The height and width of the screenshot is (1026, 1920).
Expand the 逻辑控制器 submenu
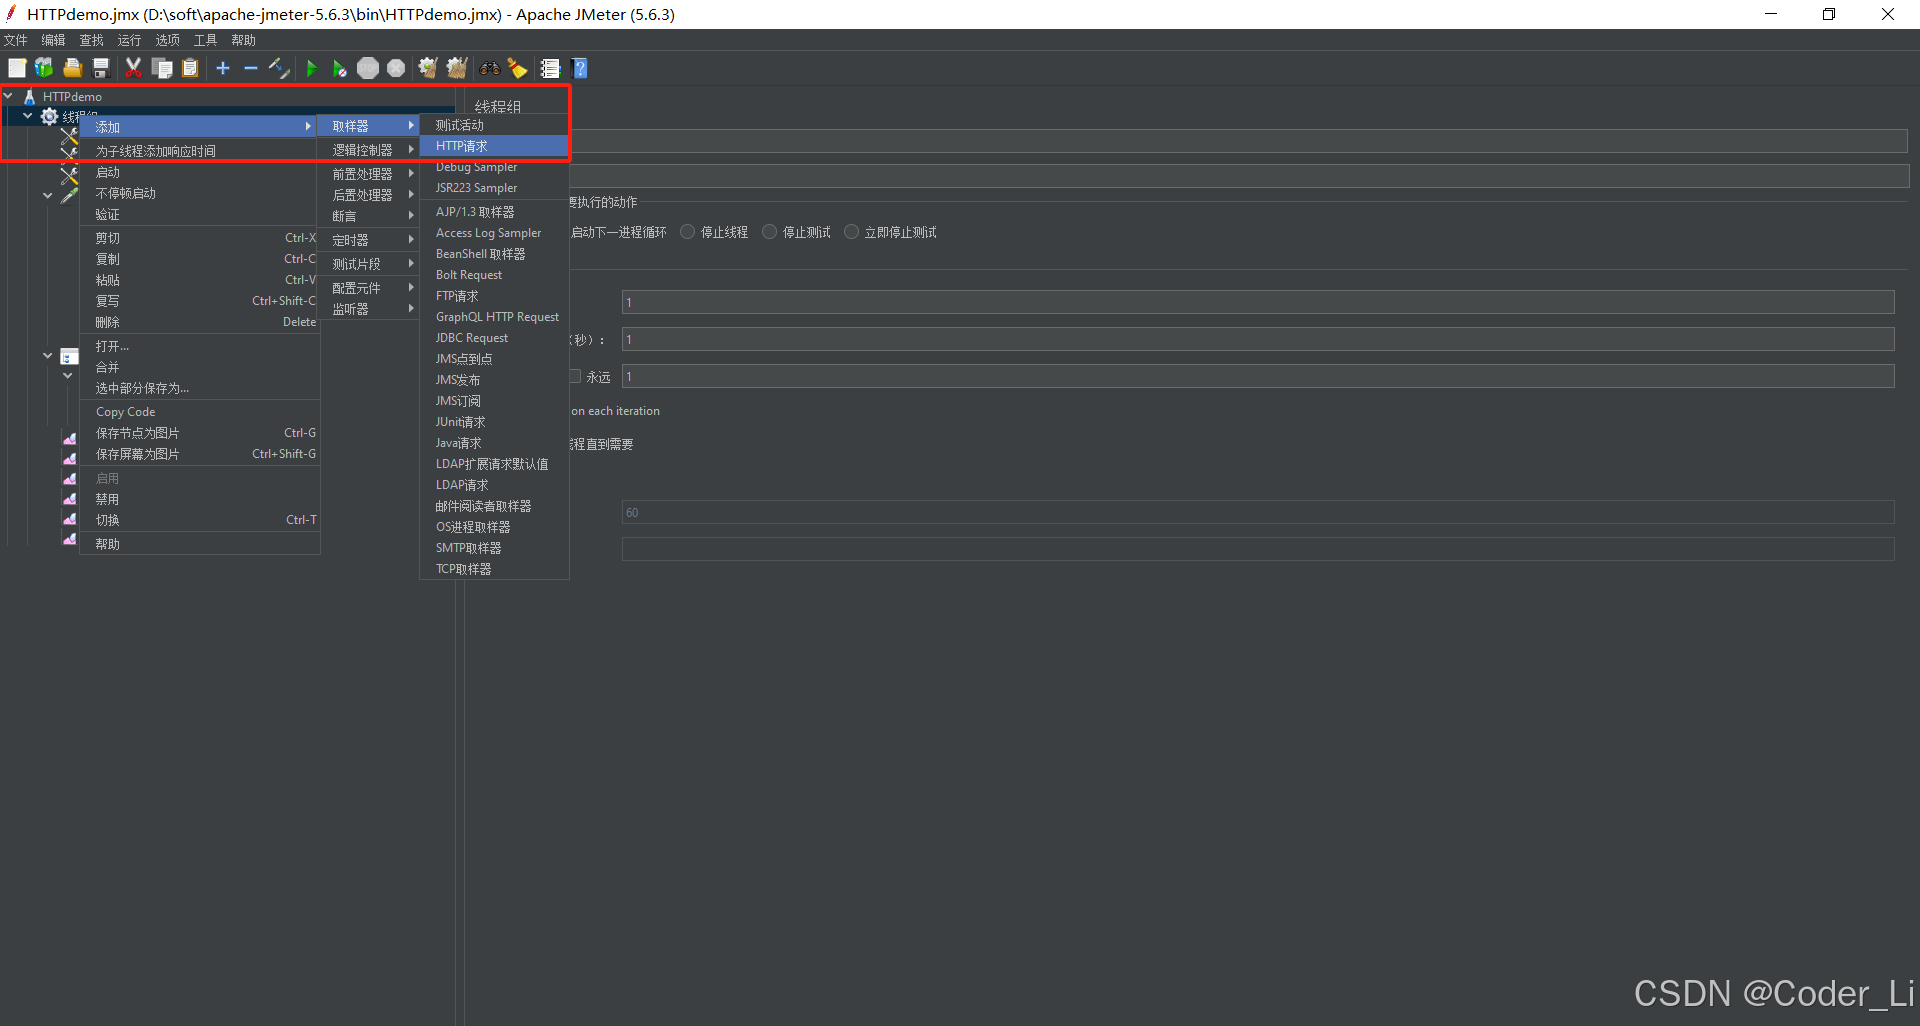click(x=369, y=150)
